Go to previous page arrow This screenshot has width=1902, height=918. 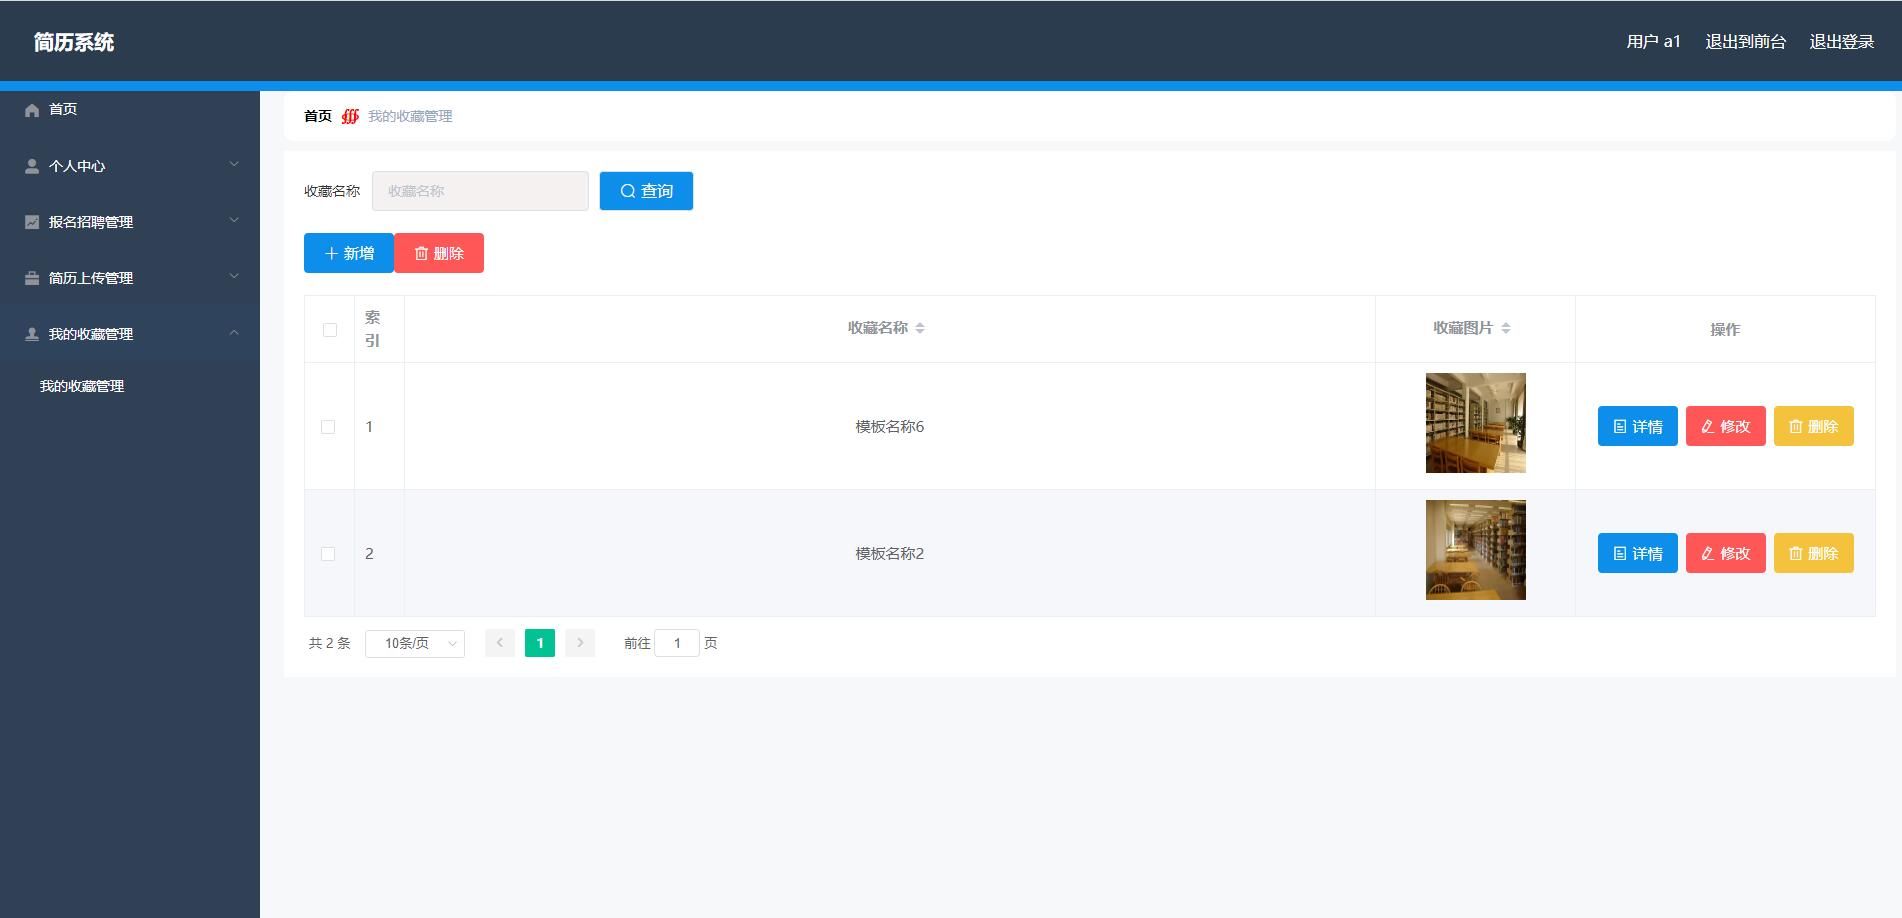pos(500,643)
